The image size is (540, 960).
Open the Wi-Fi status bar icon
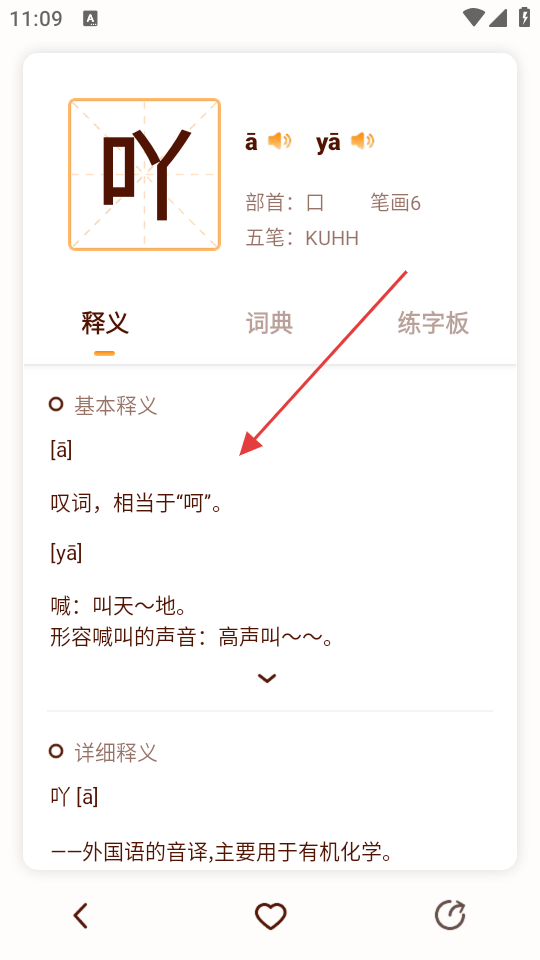click(473, 18)
